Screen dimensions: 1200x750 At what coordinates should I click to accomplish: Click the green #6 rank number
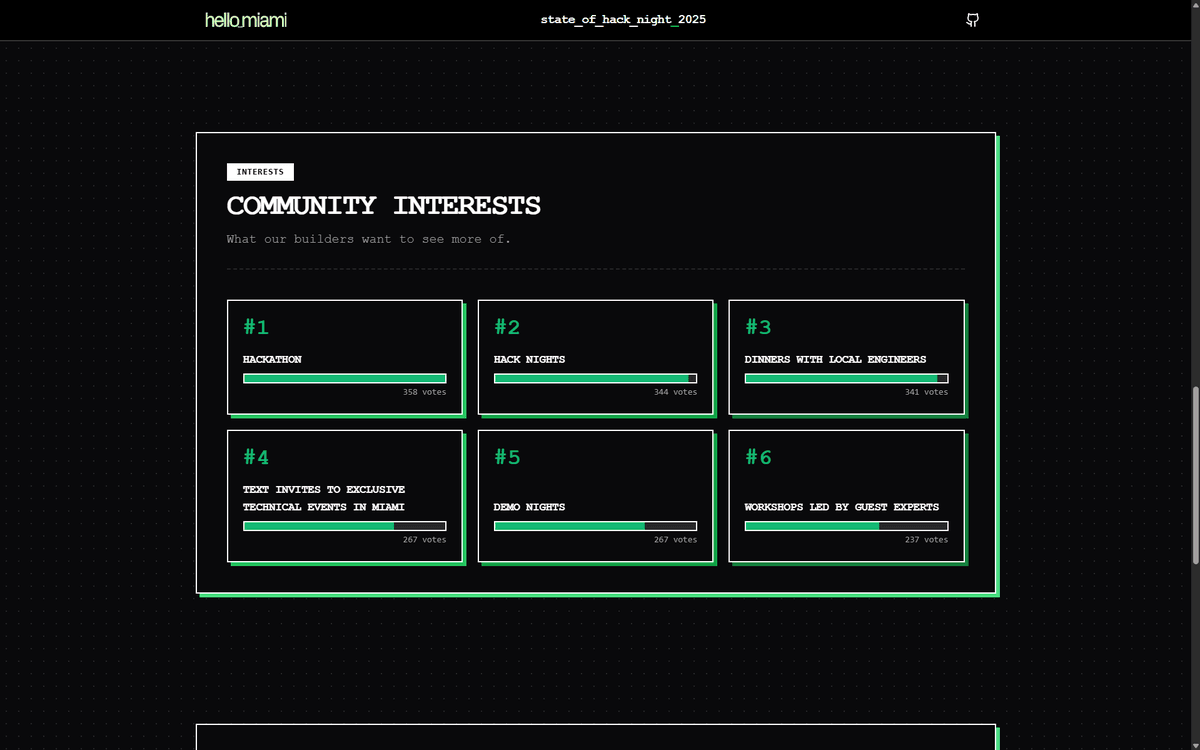tap(759, 457)
